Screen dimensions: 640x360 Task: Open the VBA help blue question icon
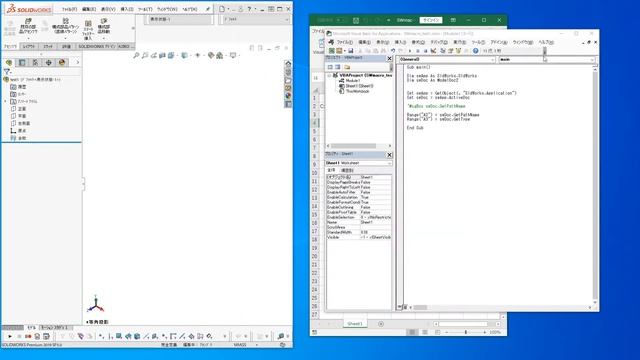coord(476,51)
